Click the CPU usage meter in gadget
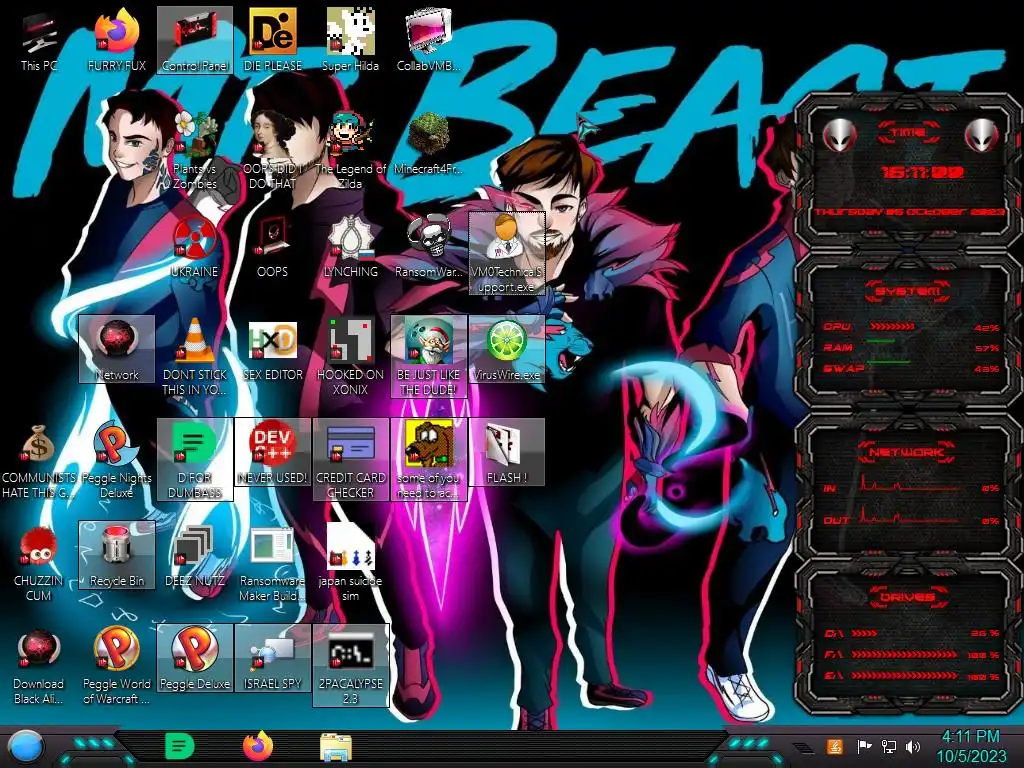1024x768 pixels. click(891, 326)
